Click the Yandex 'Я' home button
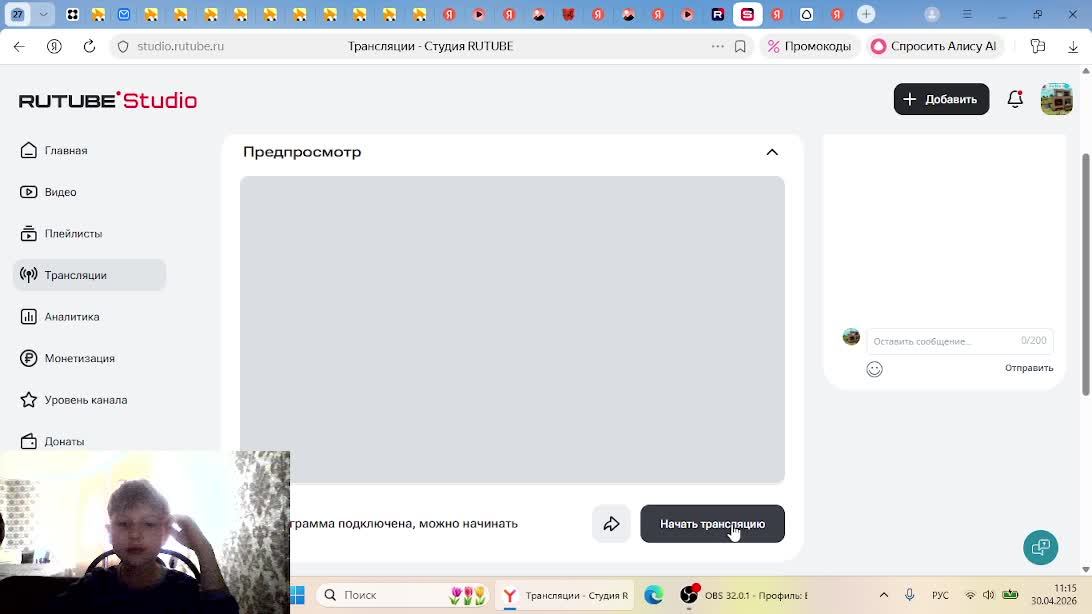Image resolution: width=1092 pixels, height=614 pixels. [54, 46]
